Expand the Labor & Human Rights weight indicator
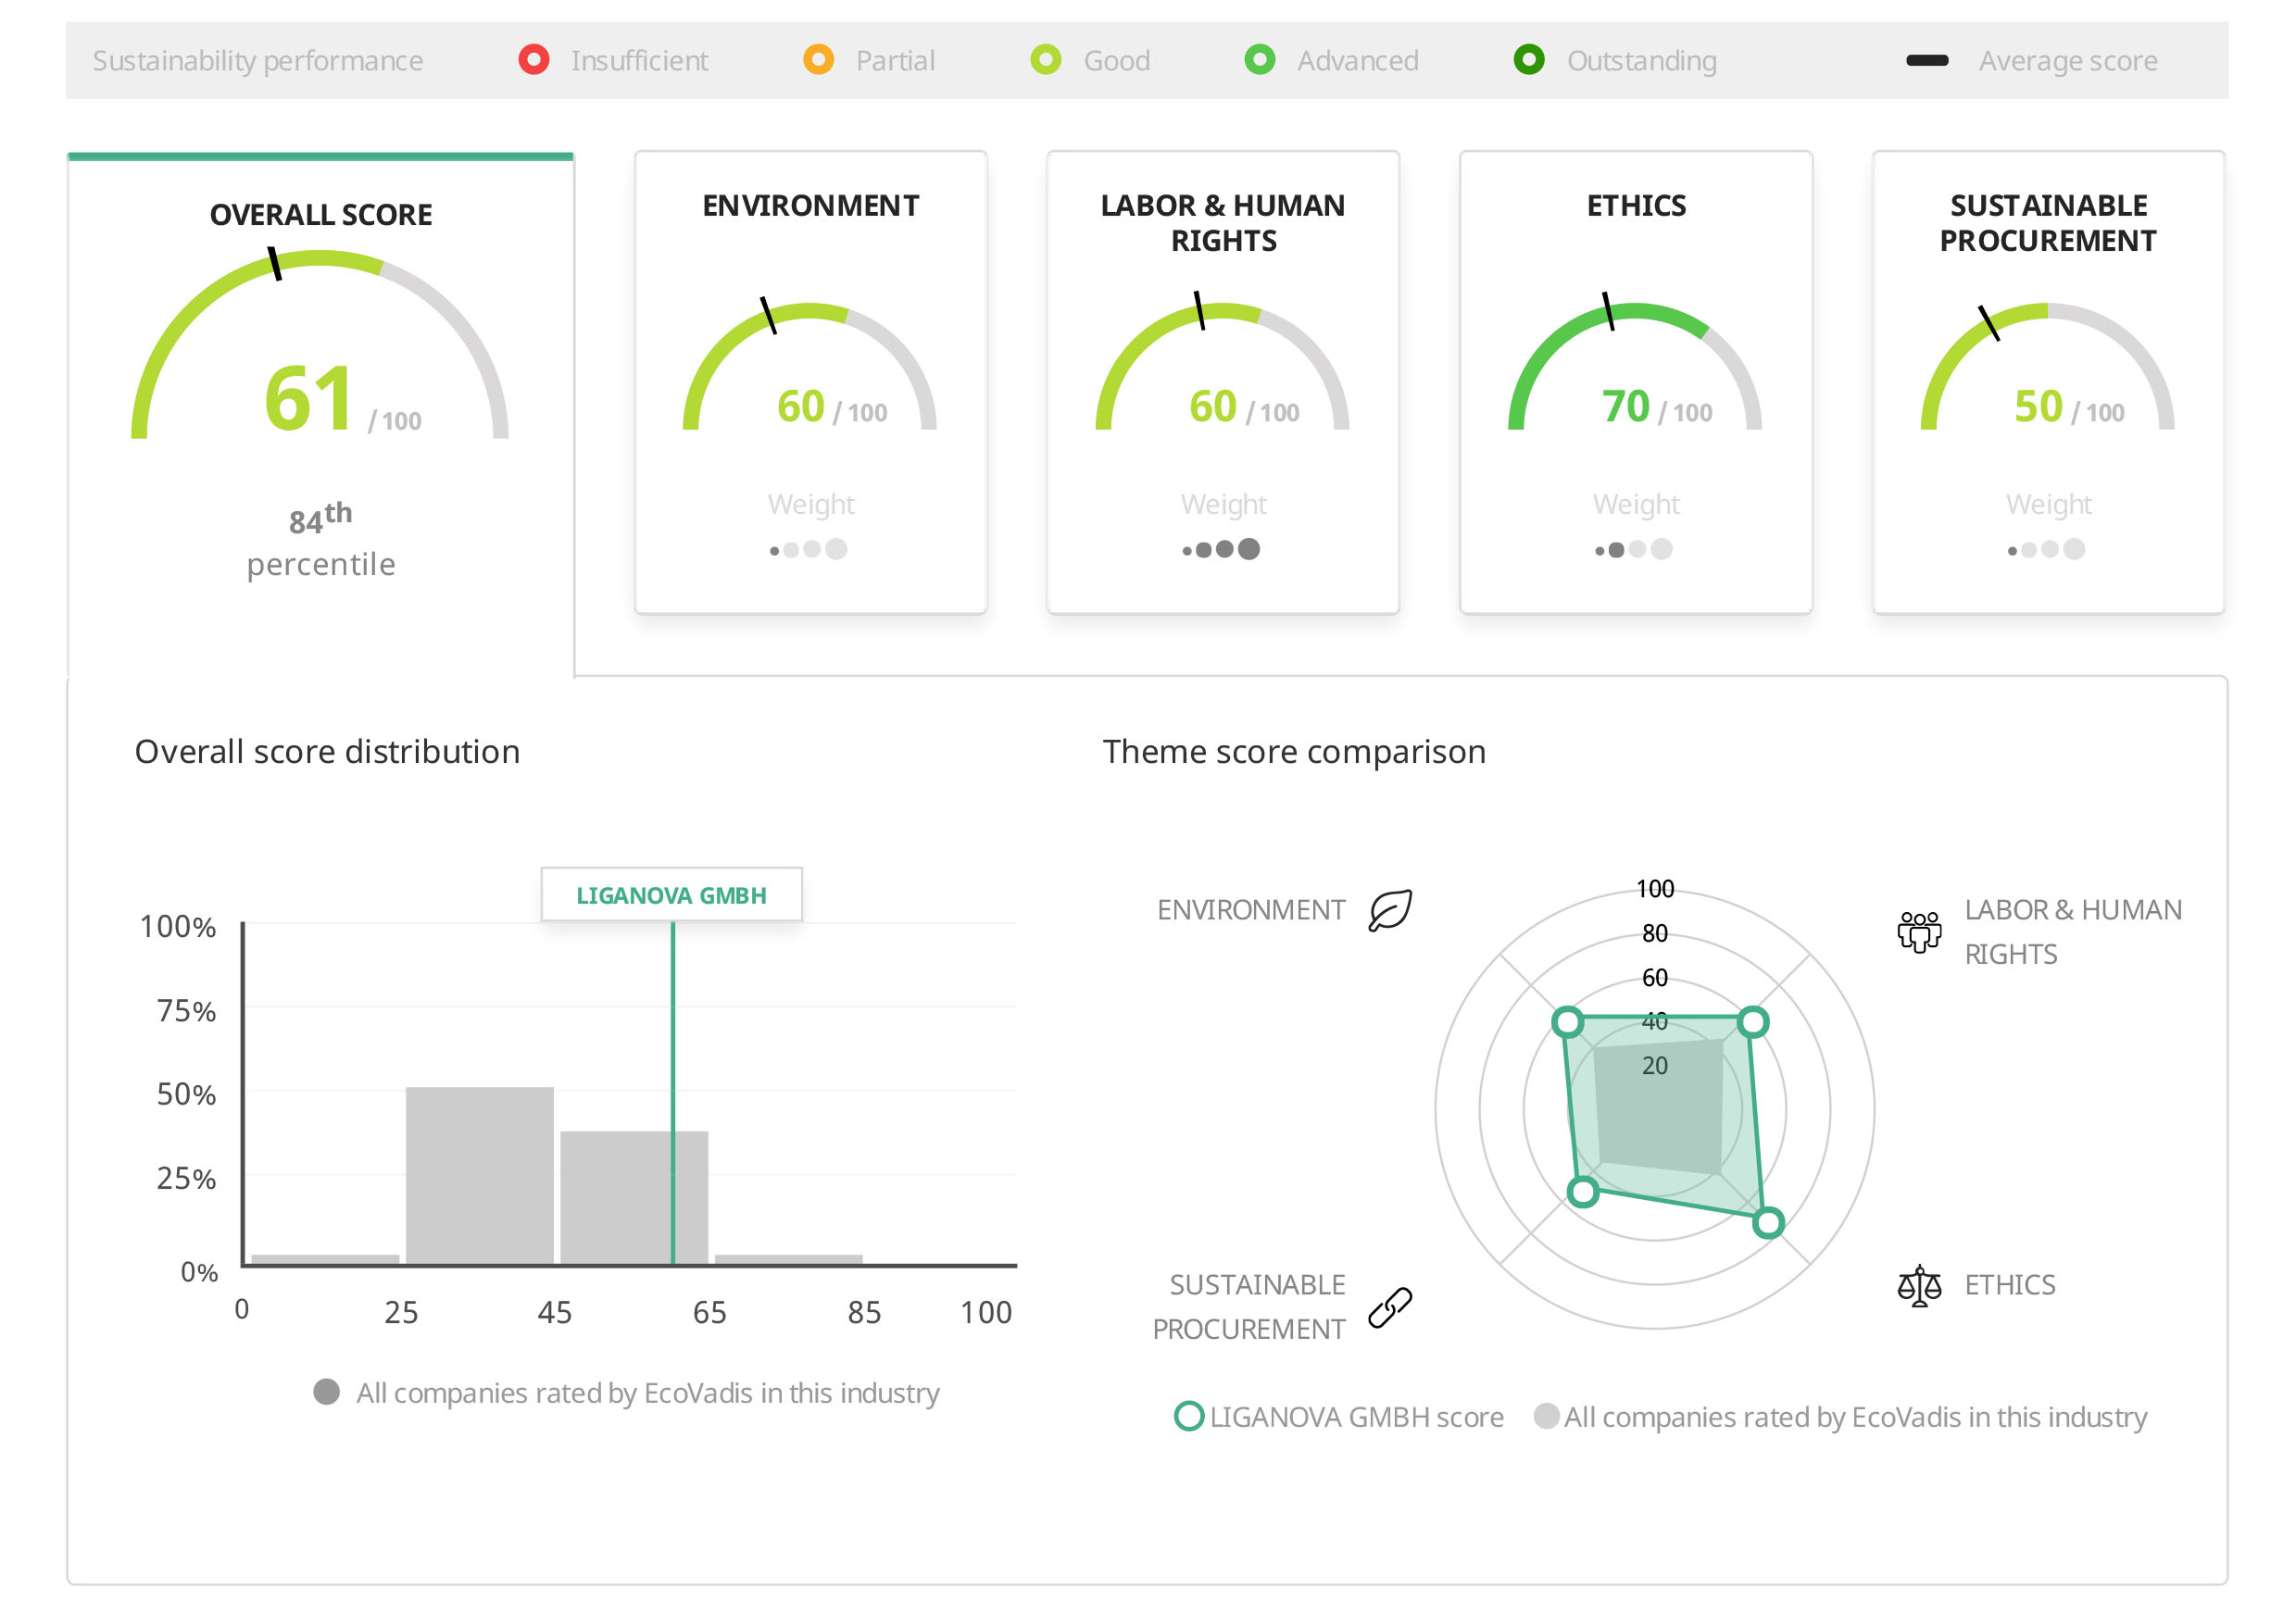Viewport: 2296px width, 1612px height. (x=1222, y=549)
